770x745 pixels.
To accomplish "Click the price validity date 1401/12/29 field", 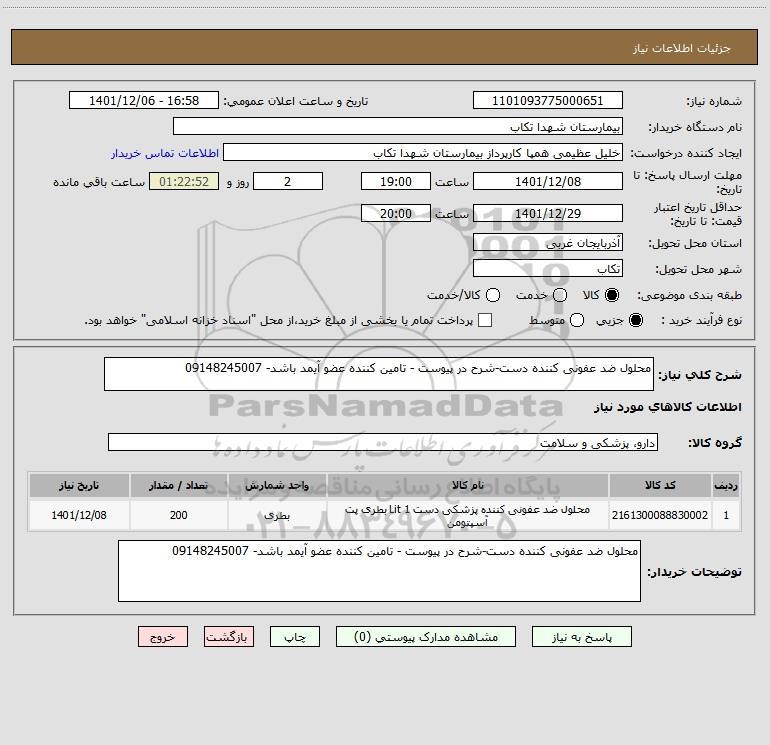I will [548, 213].
